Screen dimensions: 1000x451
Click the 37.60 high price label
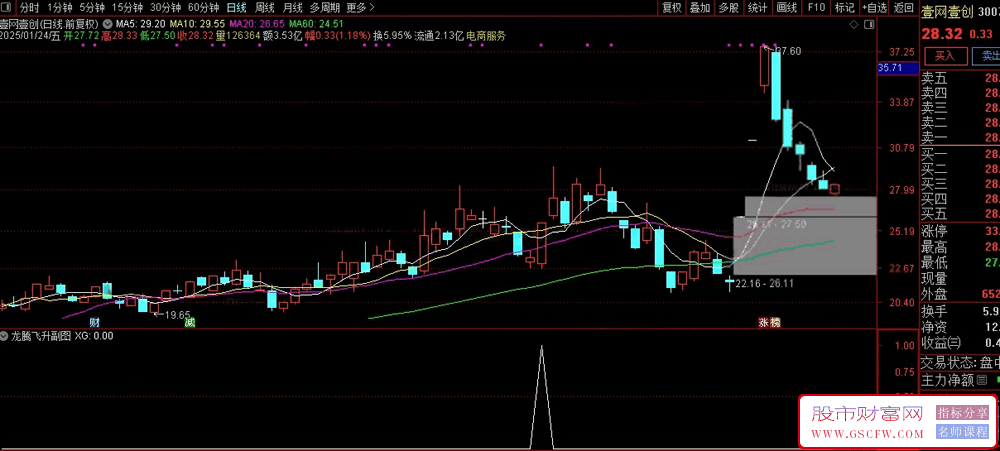790,52
